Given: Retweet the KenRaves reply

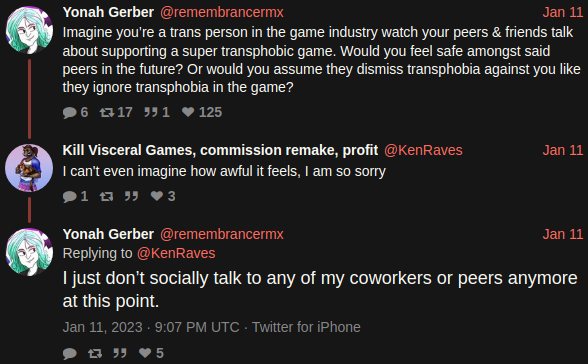Looking at the screenshot, I should point(106,196).
